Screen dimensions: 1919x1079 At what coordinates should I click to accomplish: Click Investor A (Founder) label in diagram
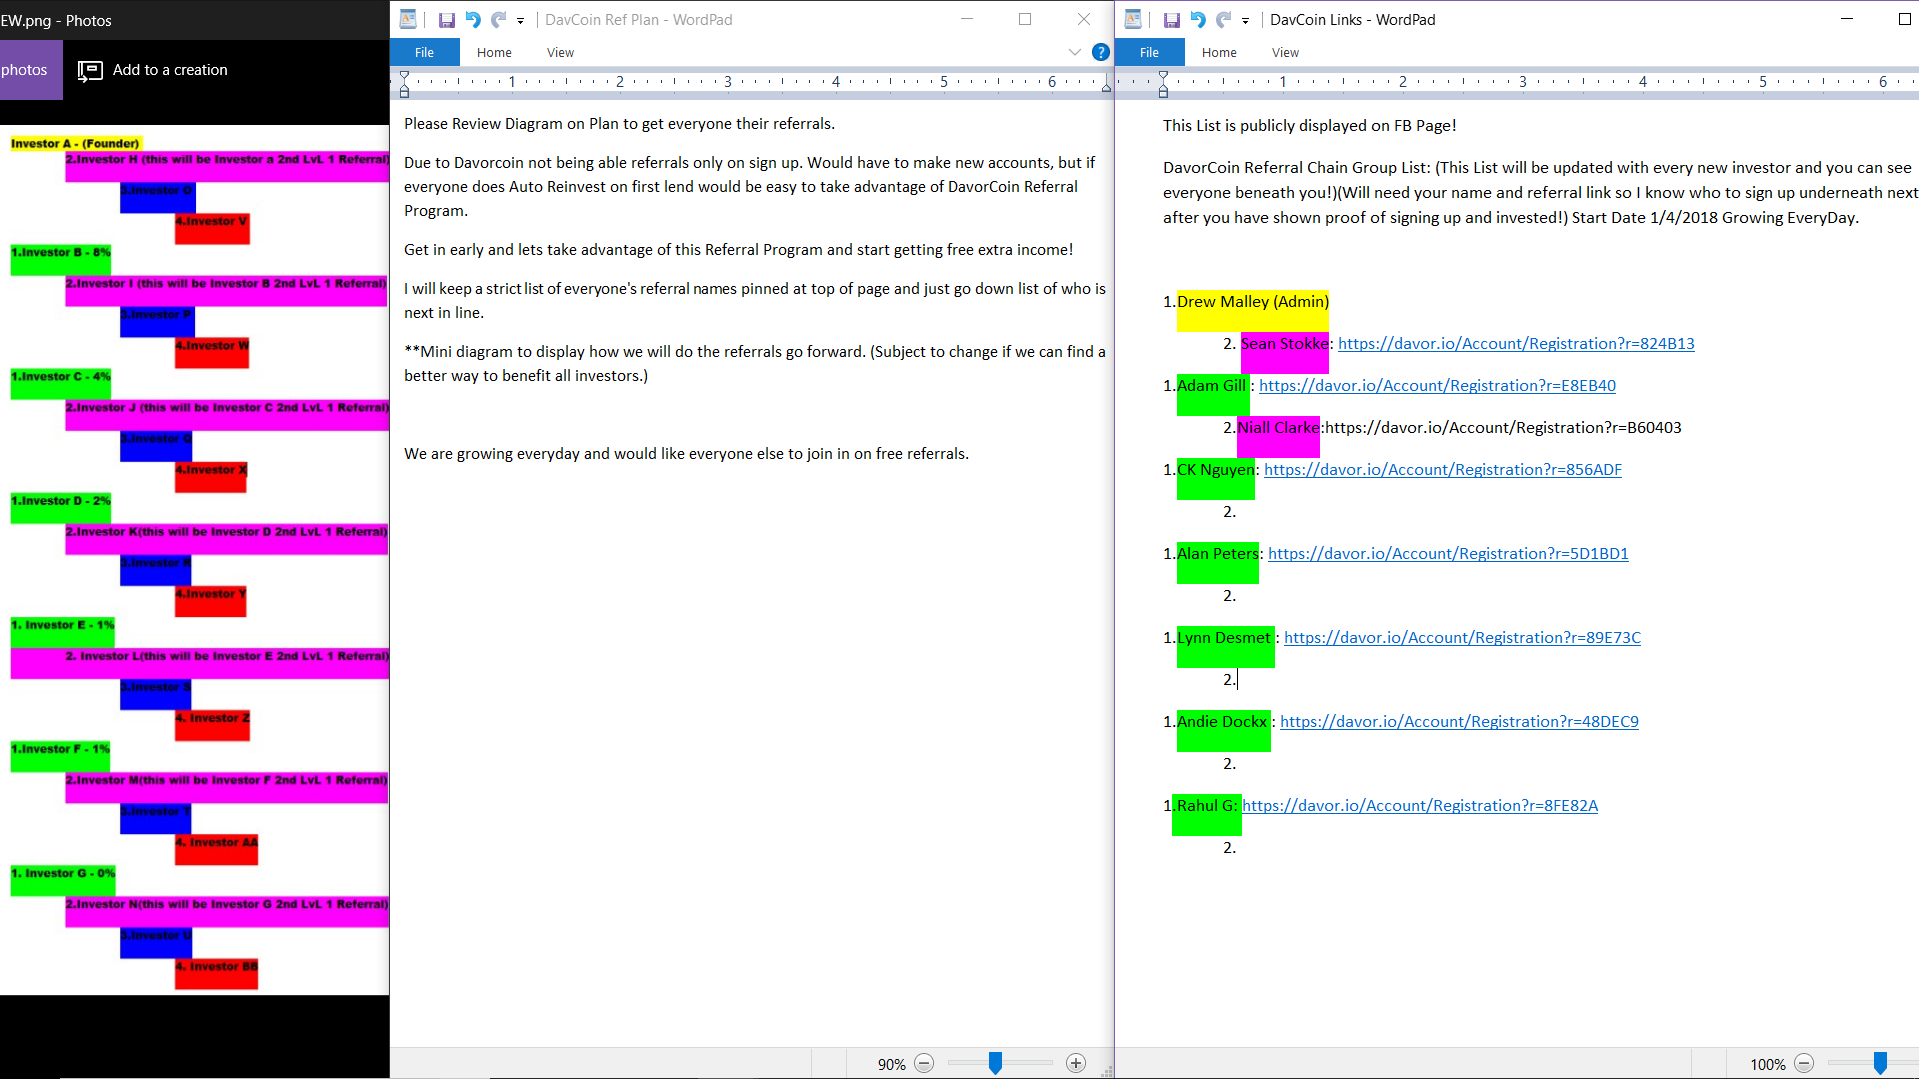pos(76,143)
